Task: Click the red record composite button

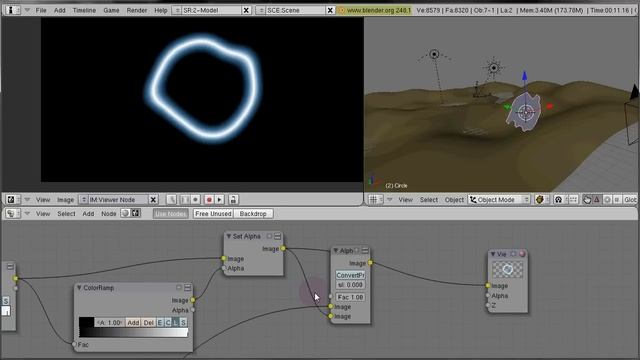Action: coord(209,200)
